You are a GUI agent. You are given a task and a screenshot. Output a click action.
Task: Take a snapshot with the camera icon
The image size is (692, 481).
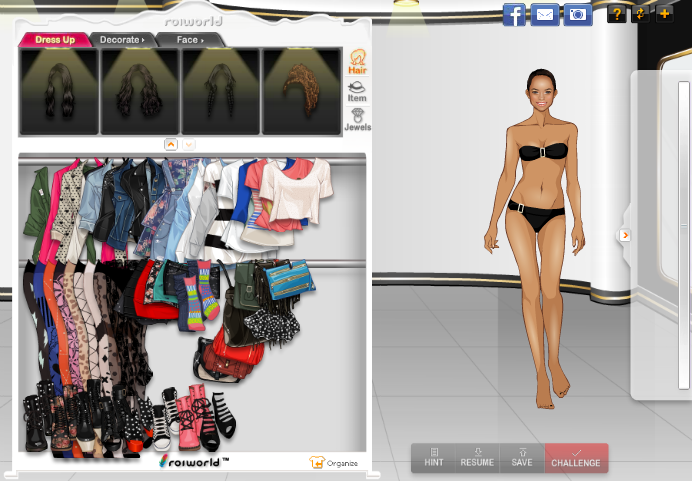click(x=576, y=14)
